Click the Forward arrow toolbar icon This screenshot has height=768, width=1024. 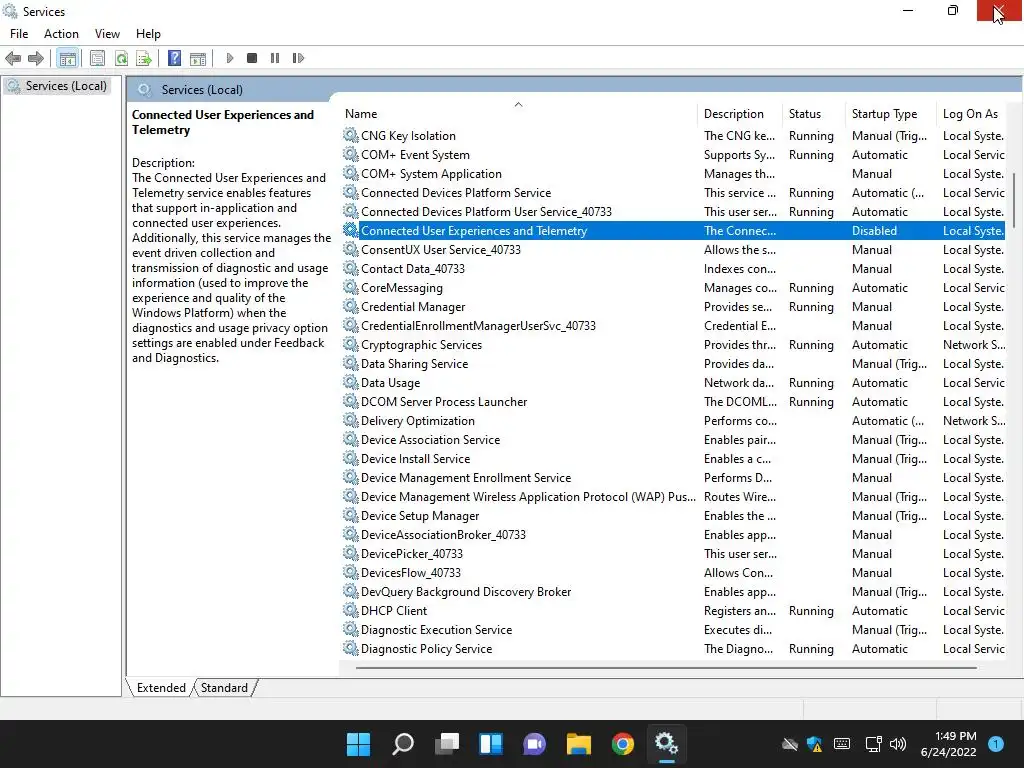36,58
